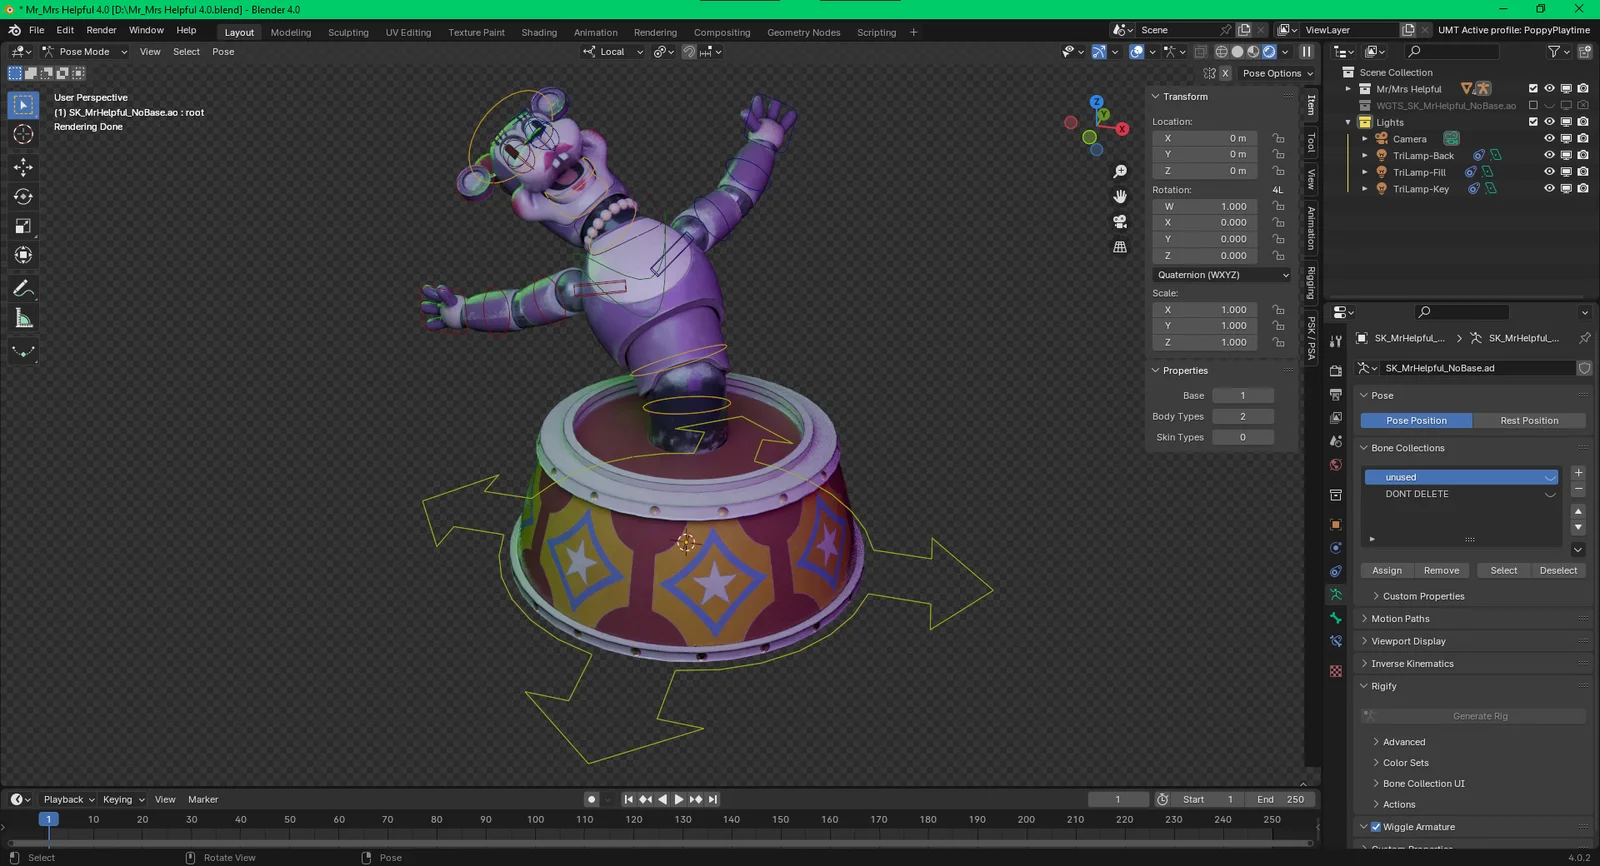The width and height of the screenshot is (1600, 866).
Task: Open the Texture properties tab
Action: pyautogui.click(x=1336, y=671)
